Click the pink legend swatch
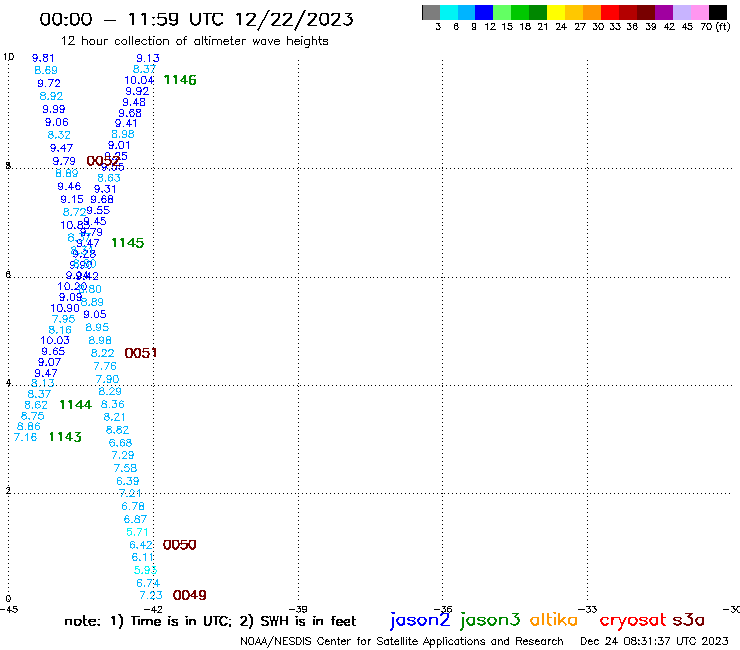The width and height of the screenshot is (740, 650). (x=699, y=12)
